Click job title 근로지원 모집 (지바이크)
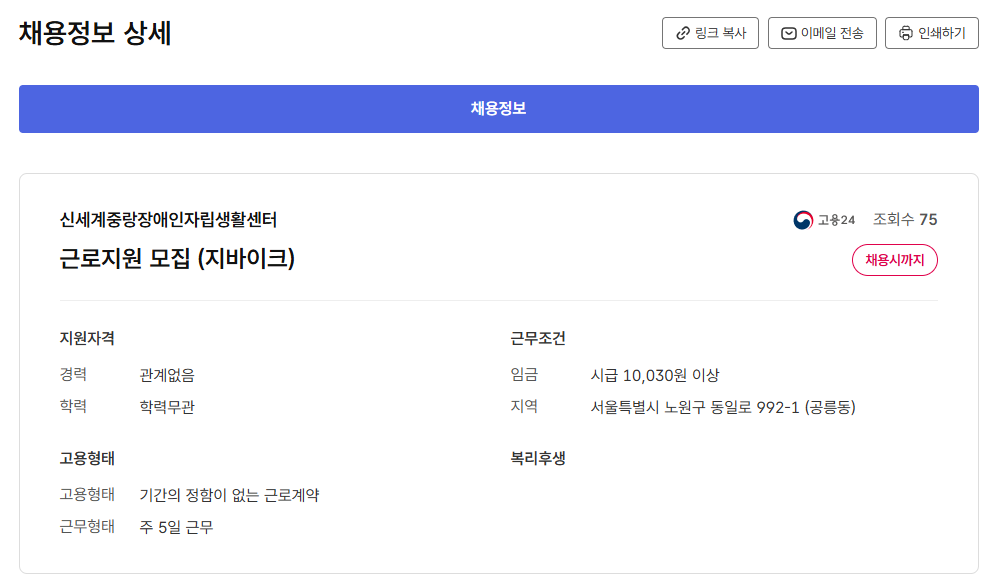The height and width of the screenshot is (587, 997). [177, 259]
